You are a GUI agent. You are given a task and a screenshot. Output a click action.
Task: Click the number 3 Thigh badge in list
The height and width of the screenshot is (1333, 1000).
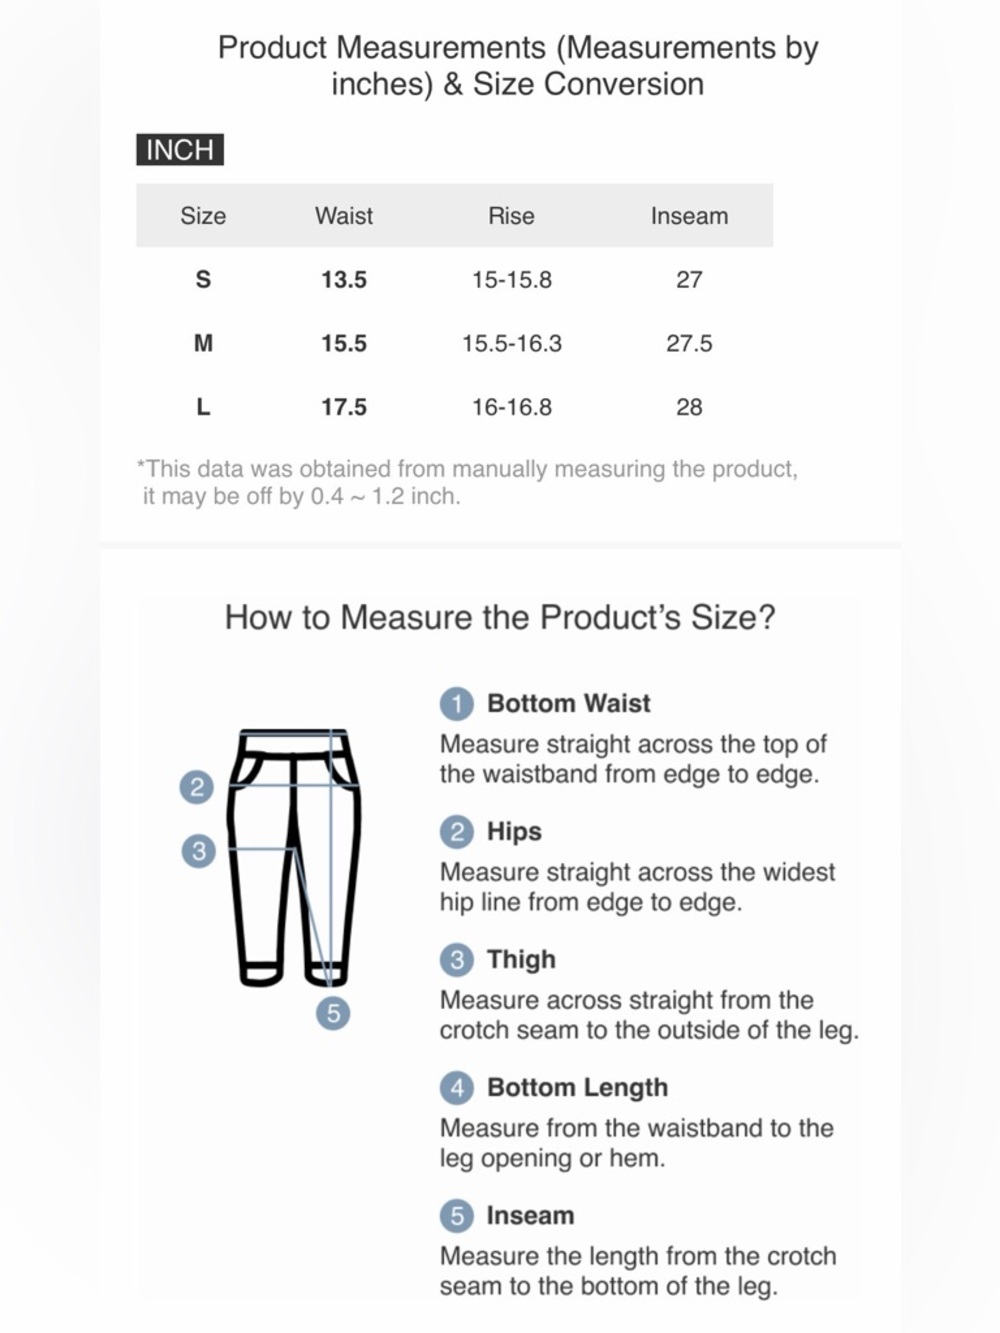pos(457,960)
